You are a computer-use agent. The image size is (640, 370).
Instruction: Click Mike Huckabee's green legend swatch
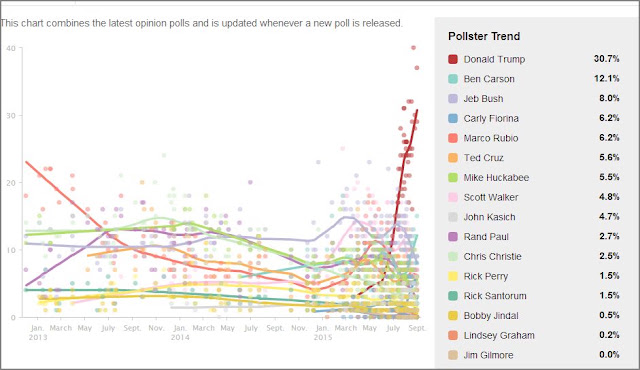coord(453,177)
